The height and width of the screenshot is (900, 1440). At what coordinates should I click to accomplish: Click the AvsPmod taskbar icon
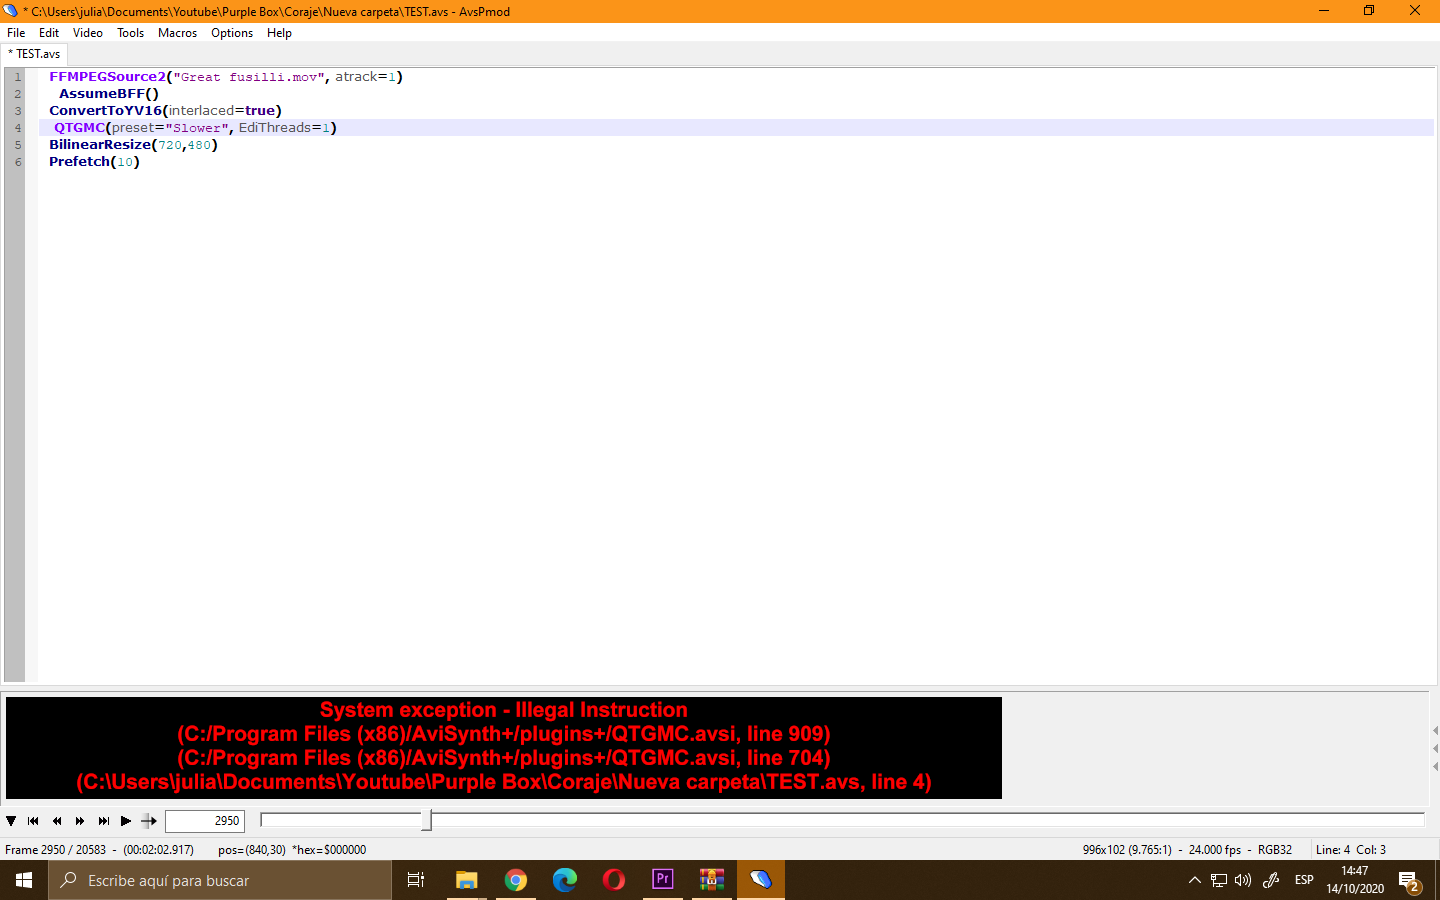click(x=761, y=880)
